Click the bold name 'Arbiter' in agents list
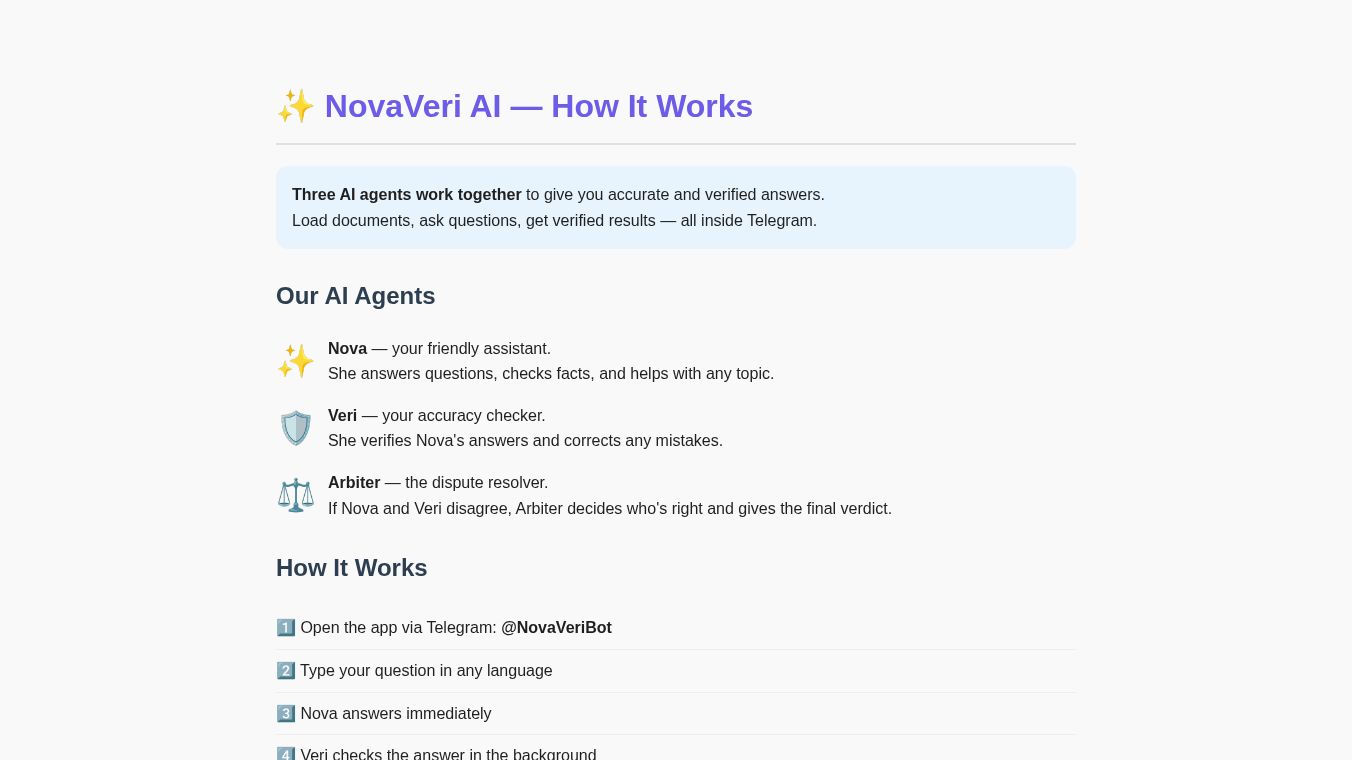1352x760 pixels. (354, 483)
